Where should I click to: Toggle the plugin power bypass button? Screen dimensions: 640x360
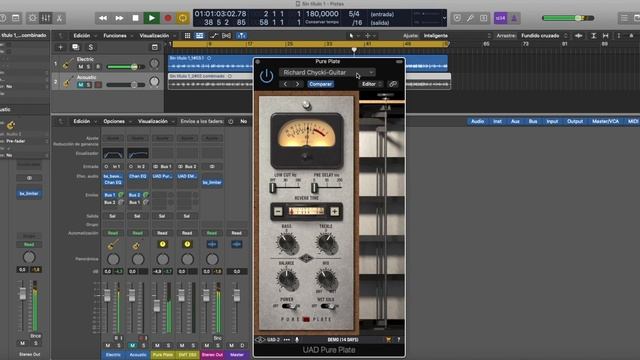(267, 76)
